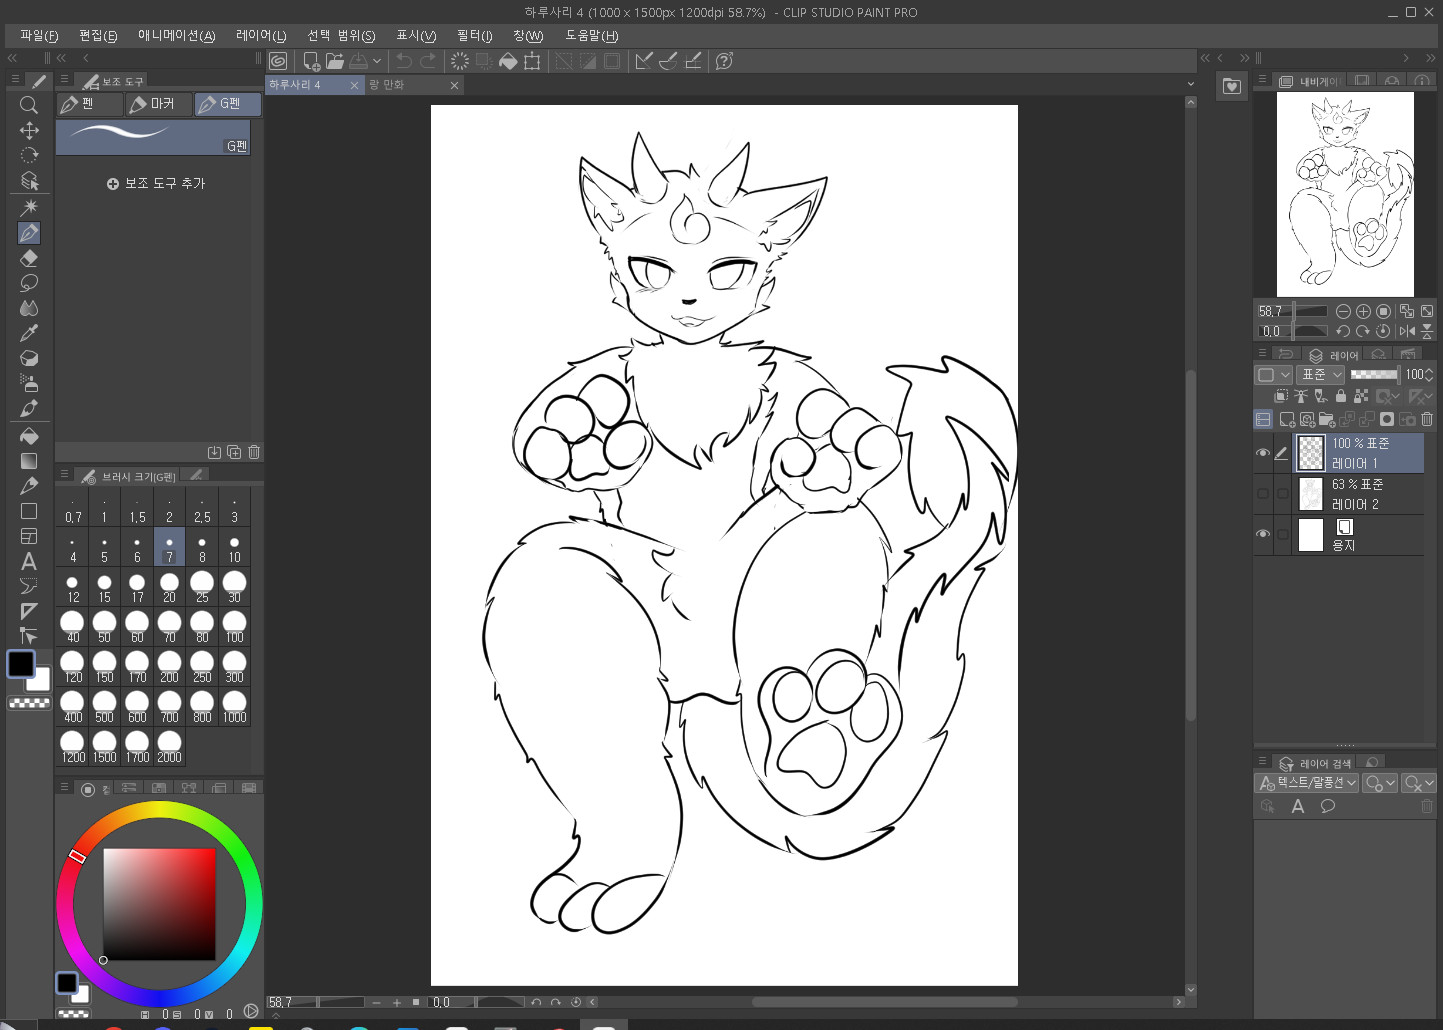
Task: Create a new canvas from command bar
Action: click(311, 61)
